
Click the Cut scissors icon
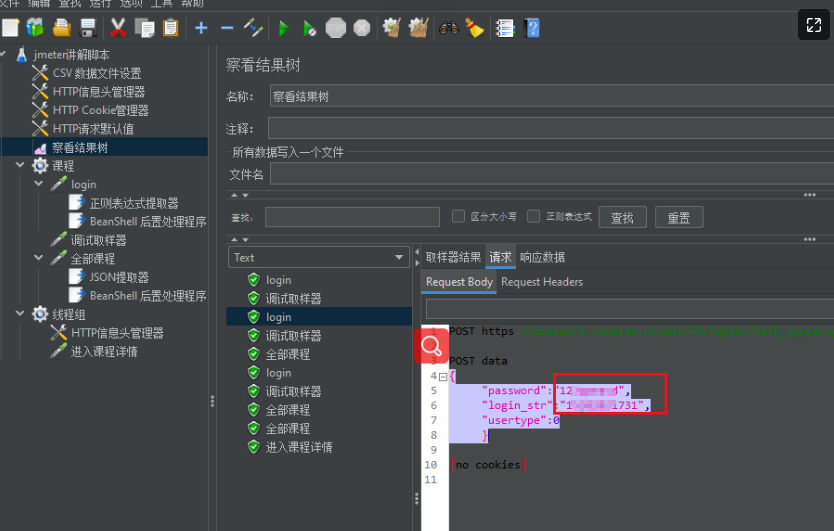(x=118, y=28)
